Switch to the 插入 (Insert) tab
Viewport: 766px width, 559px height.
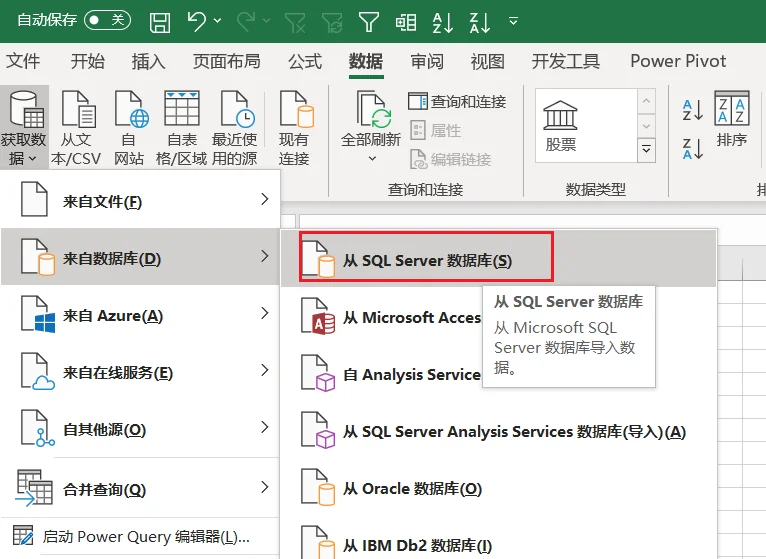tap(149, 61)
